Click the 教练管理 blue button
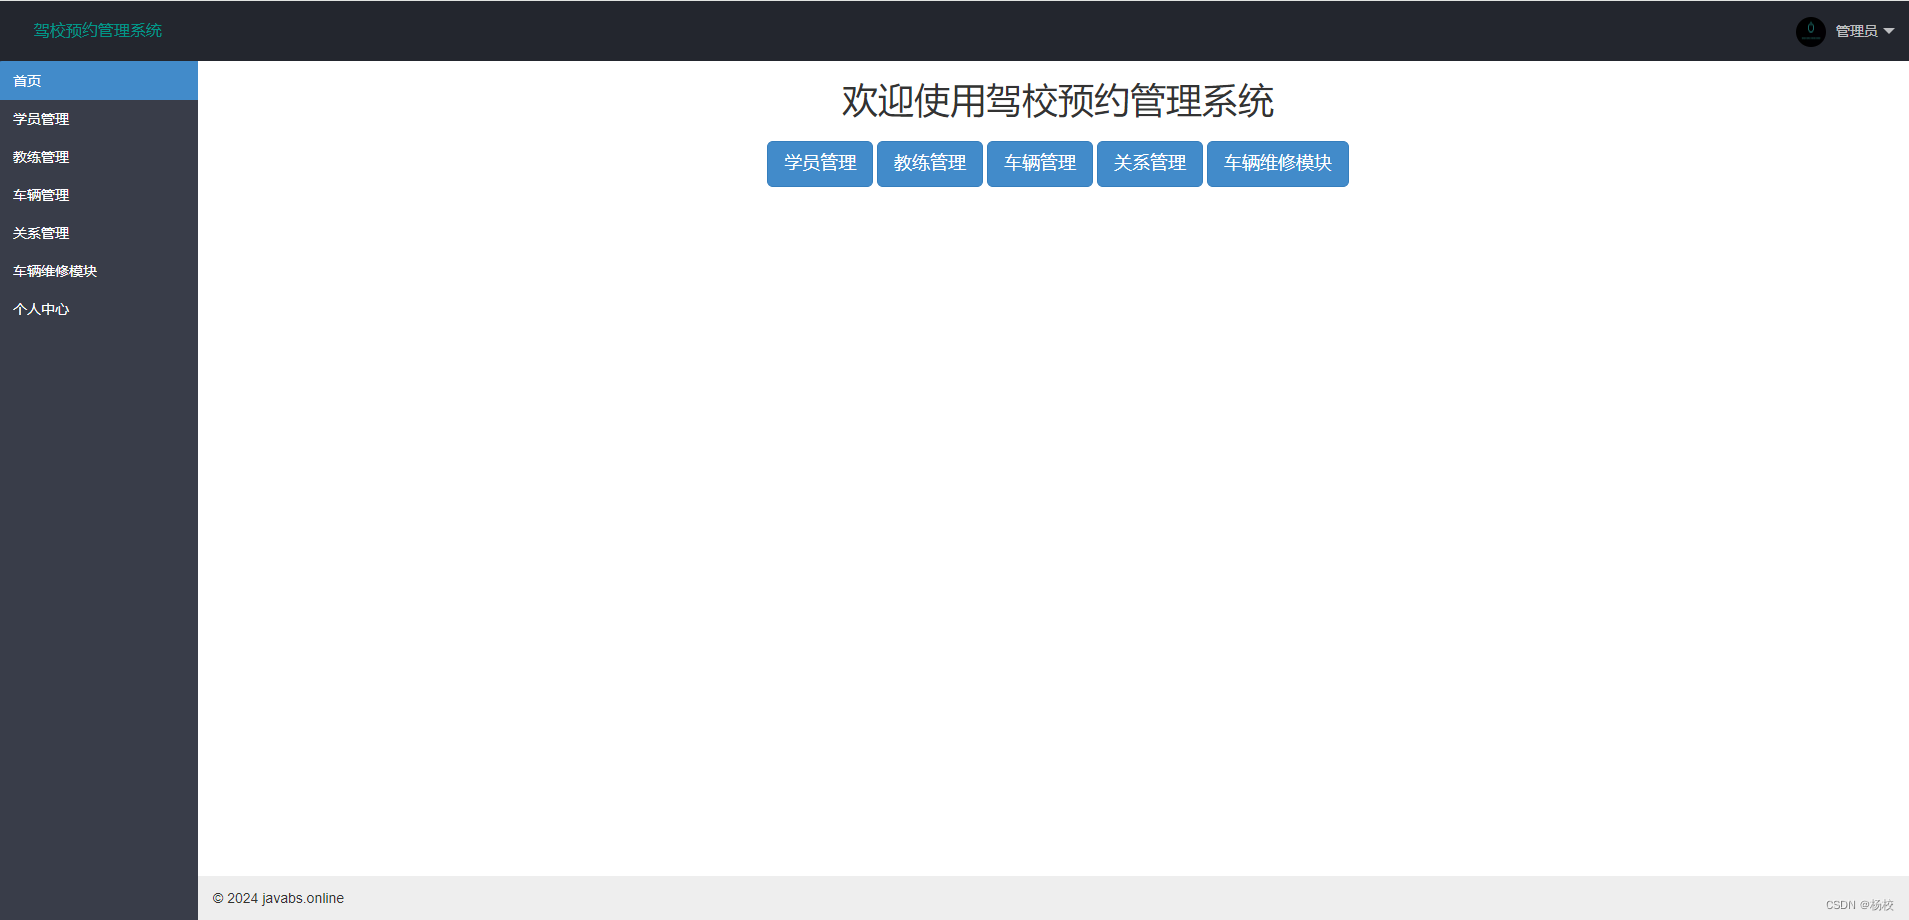 (929, 163)
